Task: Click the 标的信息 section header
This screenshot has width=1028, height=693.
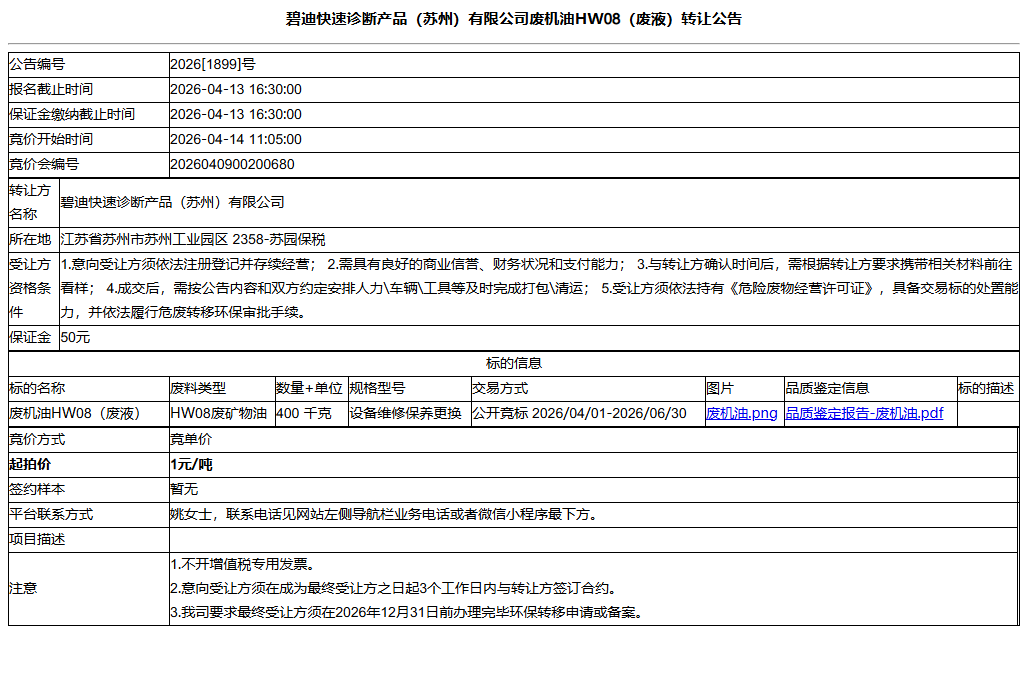Action: [513, 363]
